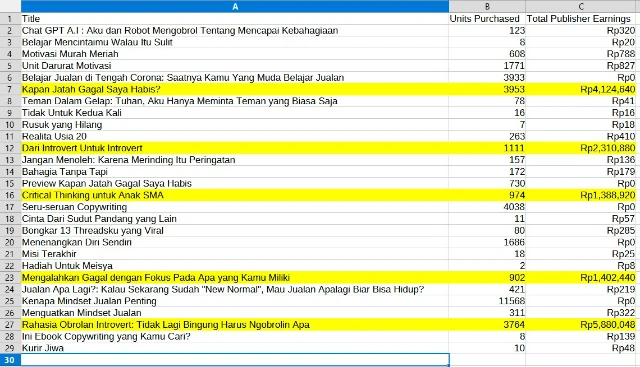
Task: Click earnings cell Rp788
Action: (582, 54)
